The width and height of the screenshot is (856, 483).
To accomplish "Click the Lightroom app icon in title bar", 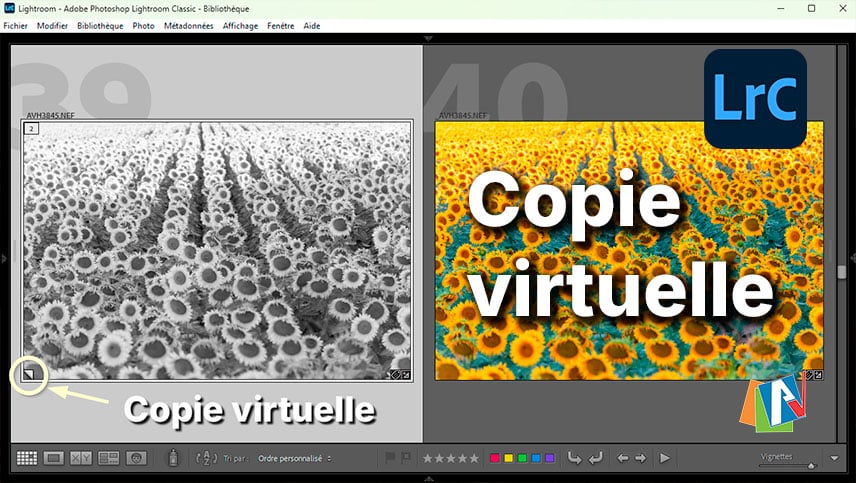I will (9, 8).
